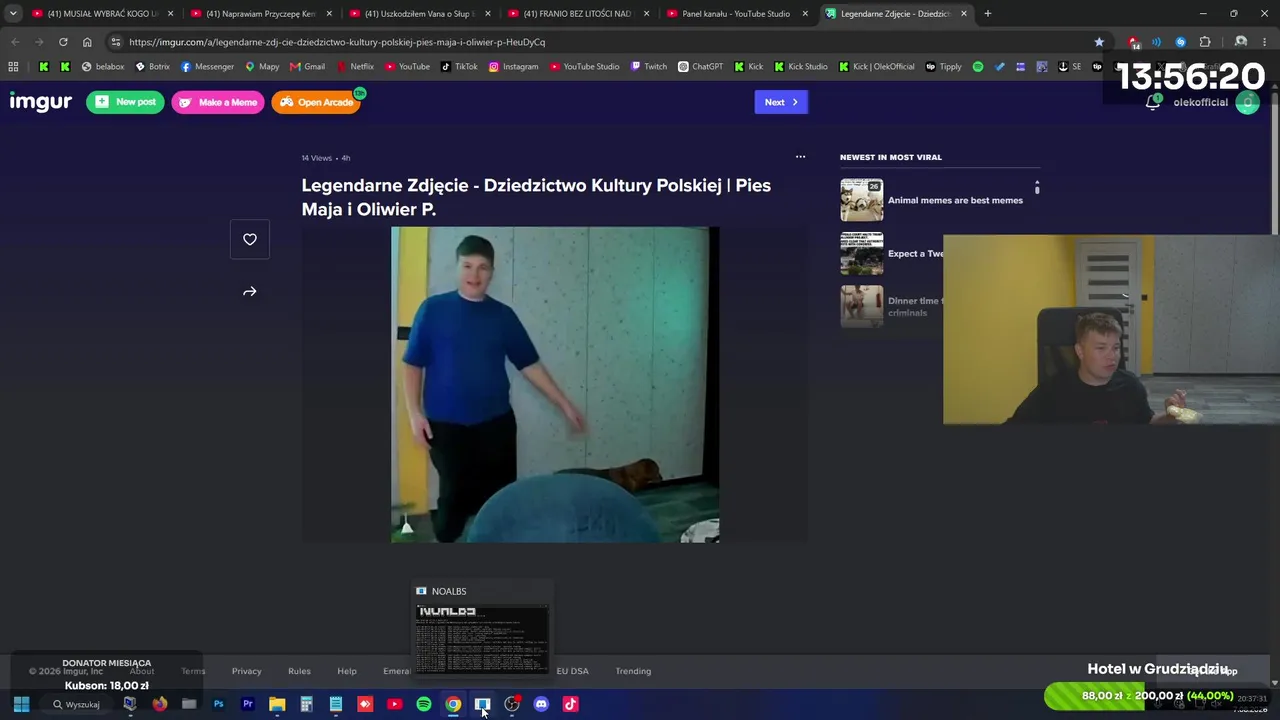The height and width of the screenshot is (720, 1280).
Task: Open OBS Studio from the taskbar
Action: tap(512, 704)
